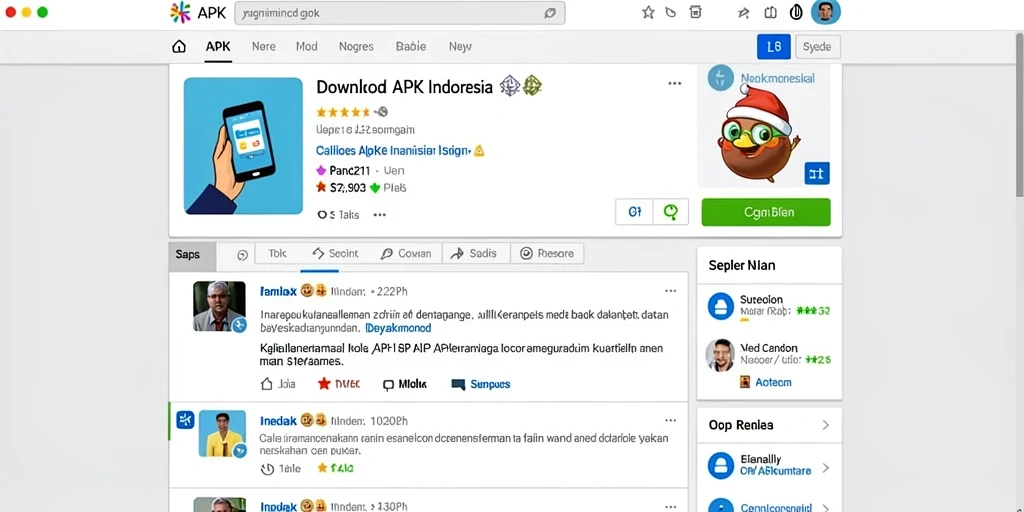Click the orange Aoteom icon
The width and height of the screenshot is (1024, 512).
tap(744, 382)
